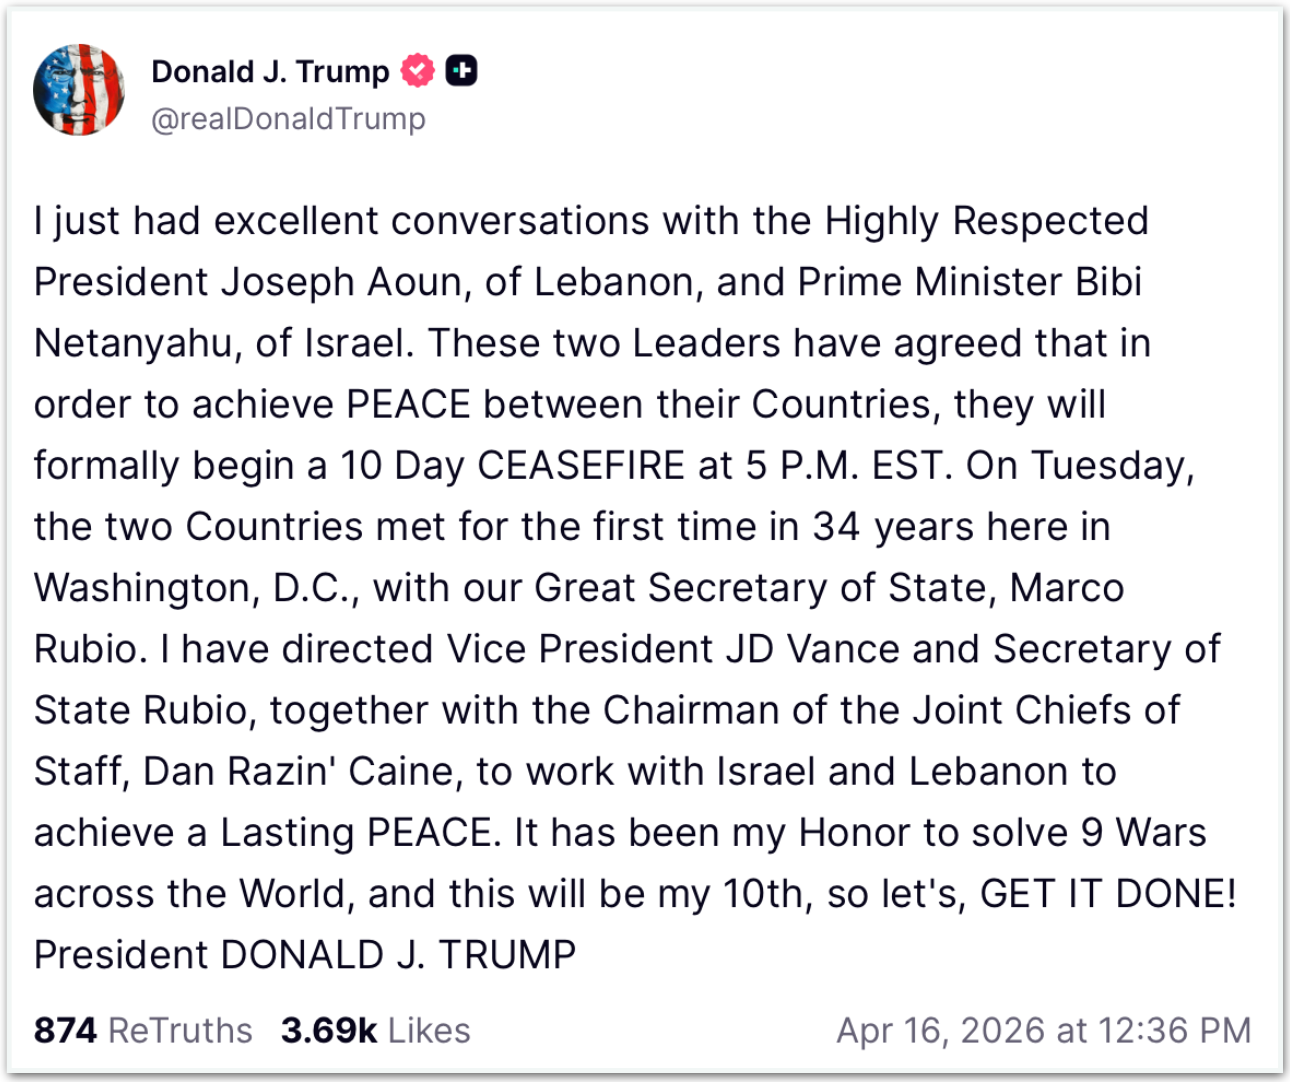Click the @realDonaldTrump handle
Viewport: 1290px width, 1082px height.
tap(288, 118)
